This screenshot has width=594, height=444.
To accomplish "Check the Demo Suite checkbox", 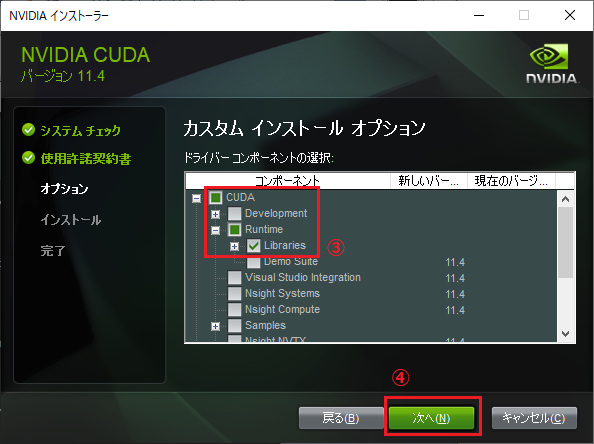I will (x=253, y=261).
